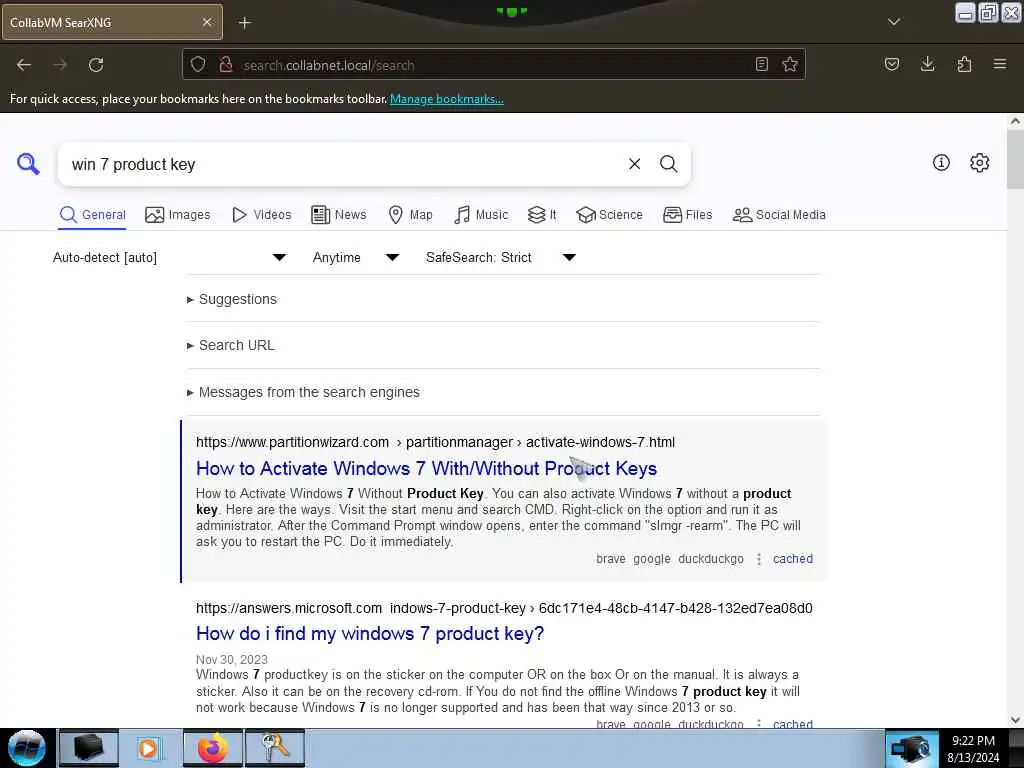Open the Extensions puzzle icon
Viewport: 1024px width, 768px height.
[x=964, y=64]
